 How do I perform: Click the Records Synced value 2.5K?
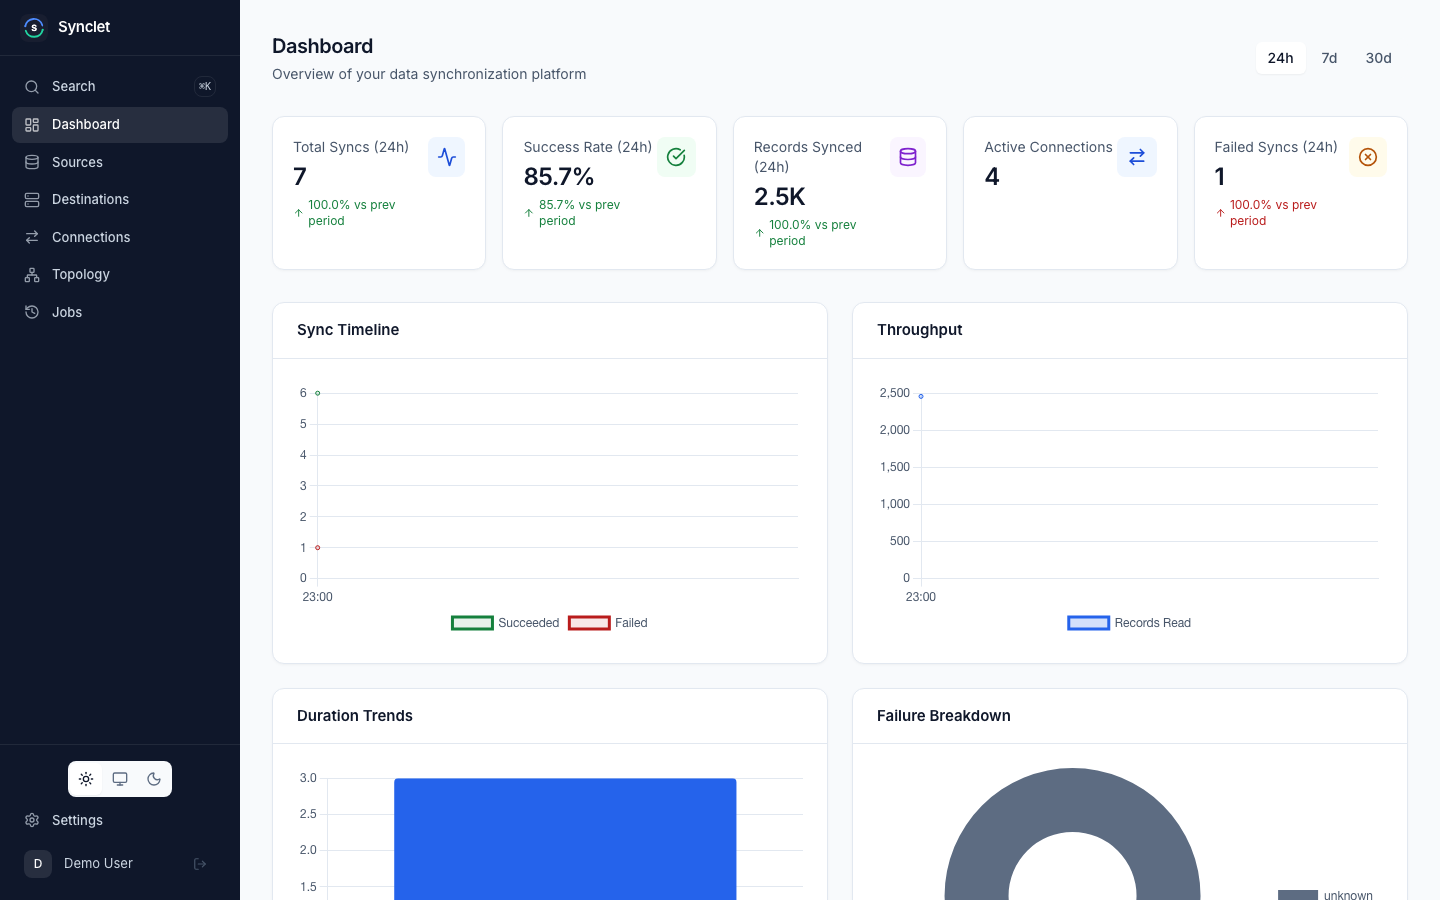click(780, 197)
